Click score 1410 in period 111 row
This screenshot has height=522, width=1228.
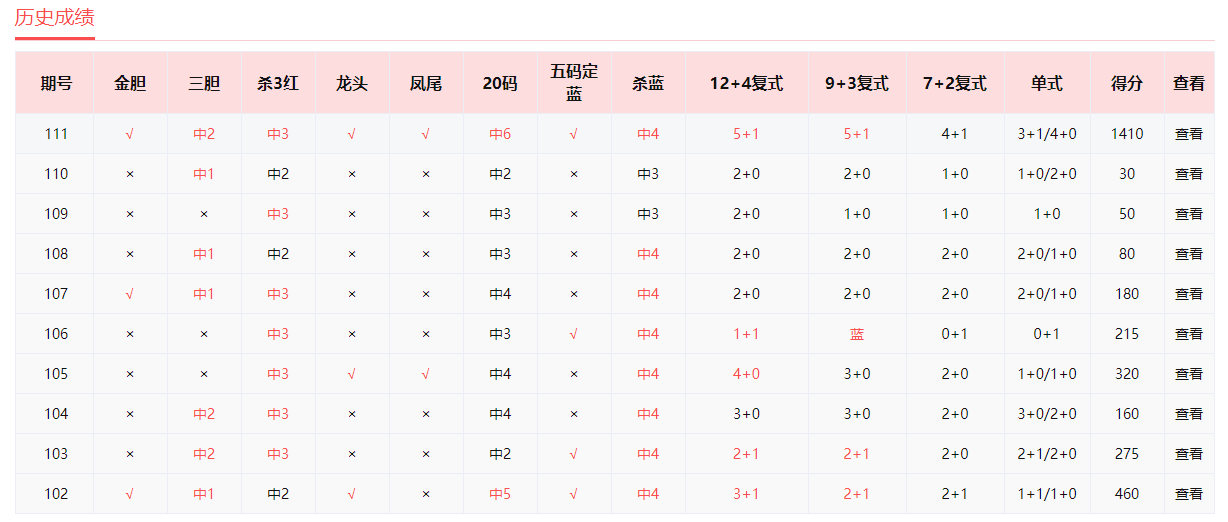[x=1127, y=134]
